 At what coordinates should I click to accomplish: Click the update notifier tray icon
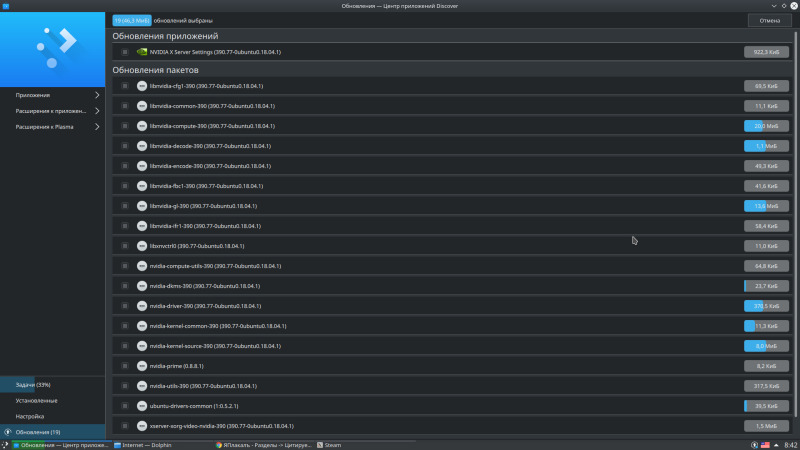tap(754, 445)
